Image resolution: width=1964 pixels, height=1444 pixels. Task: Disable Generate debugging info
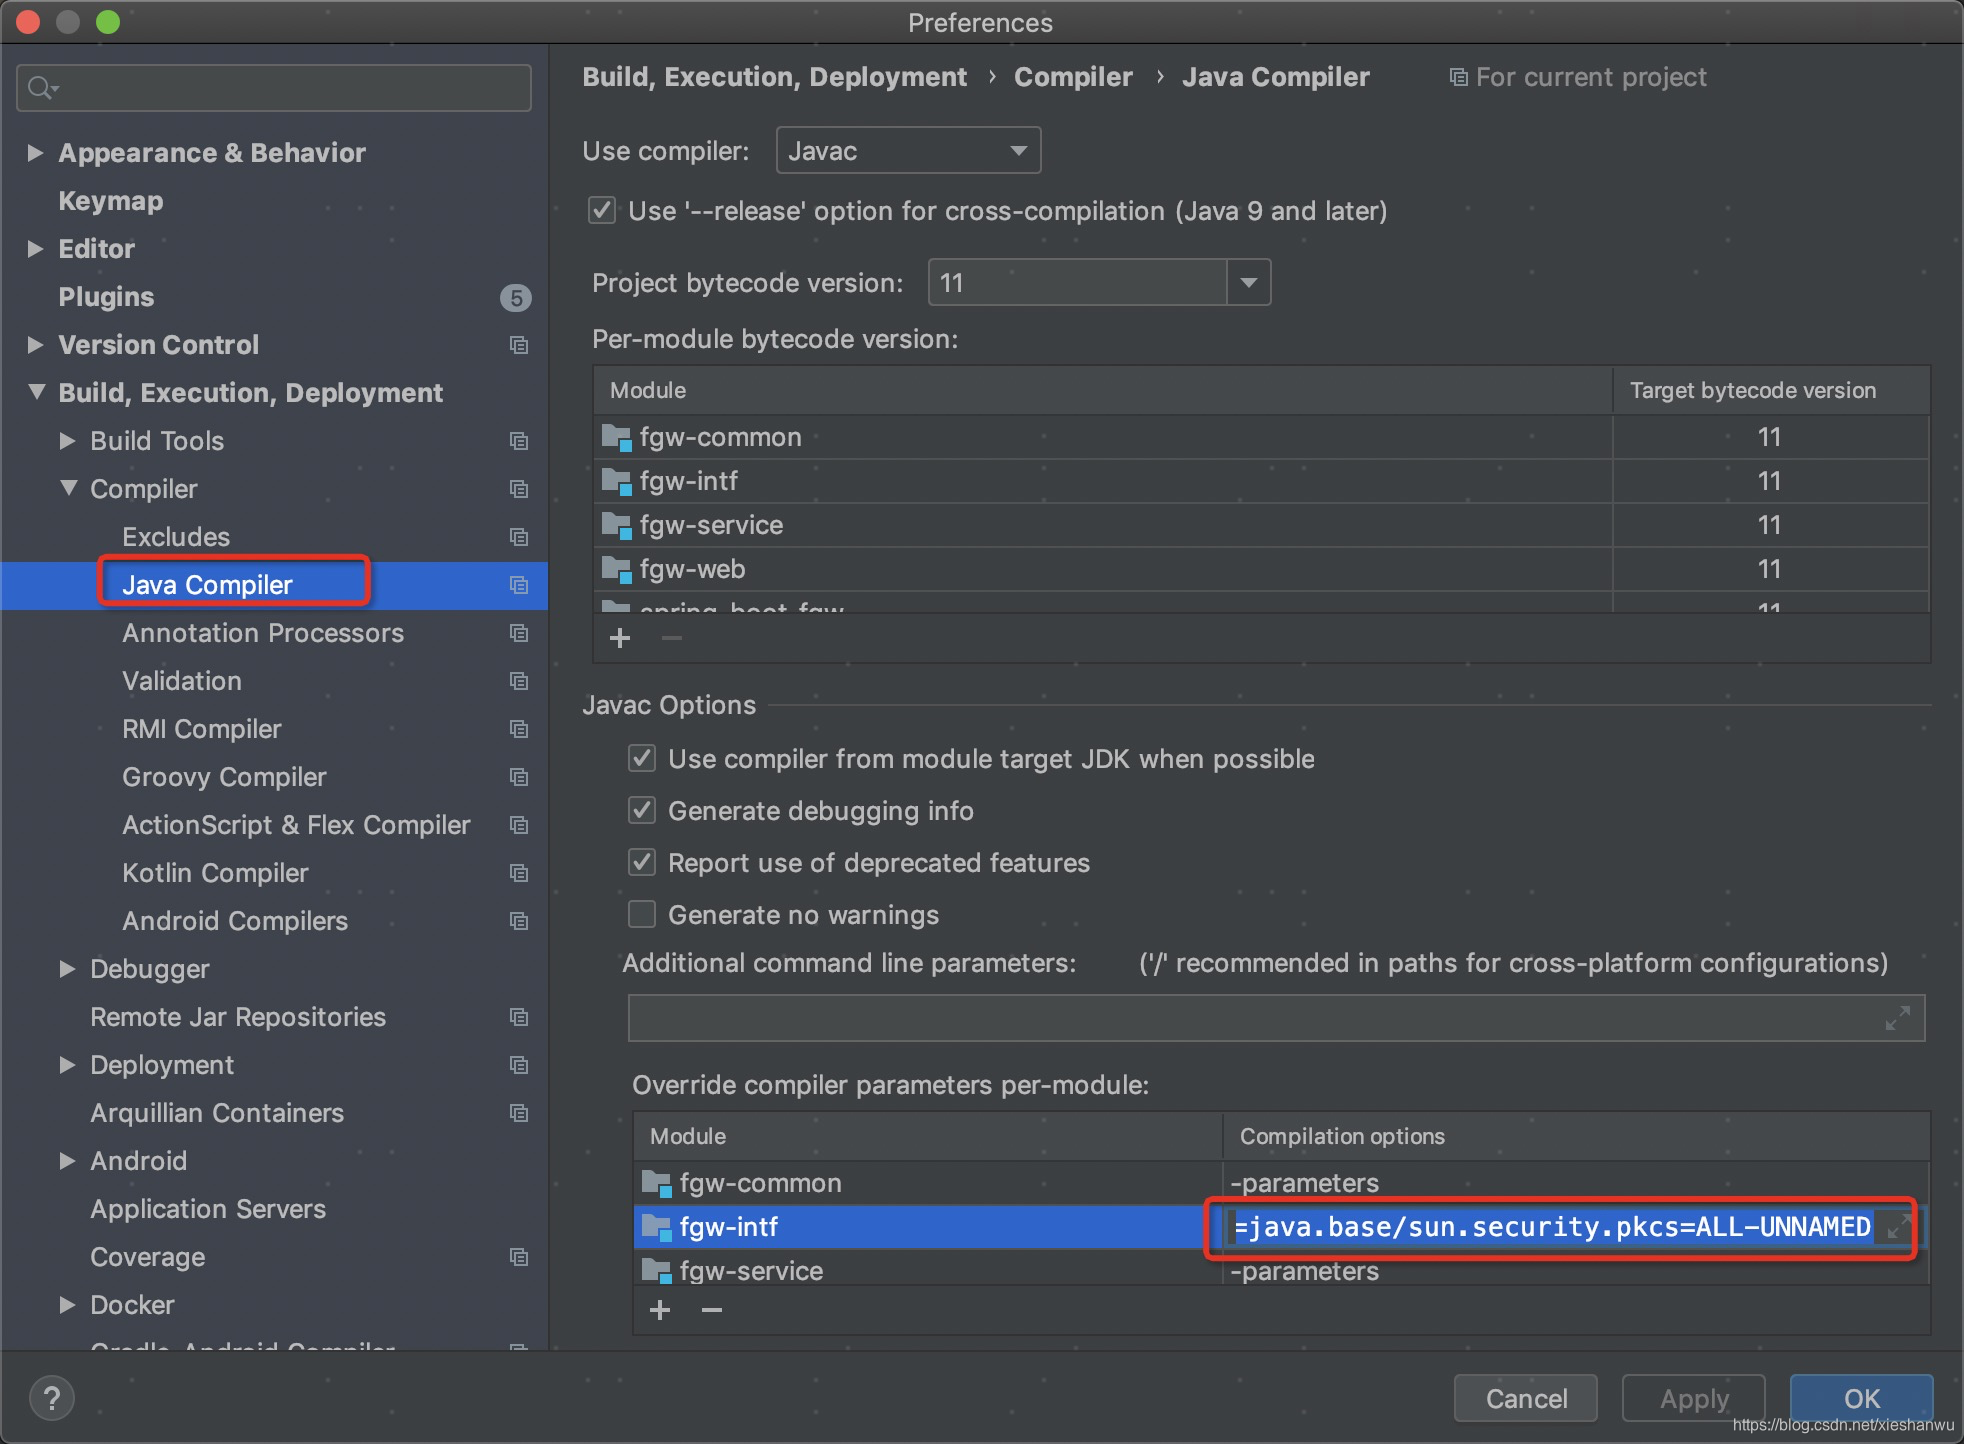pyautogui.click(x=642, y=811)
